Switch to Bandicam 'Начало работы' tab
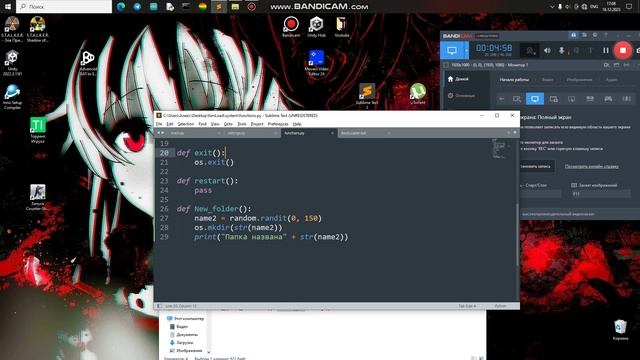 tap(514, 80)
